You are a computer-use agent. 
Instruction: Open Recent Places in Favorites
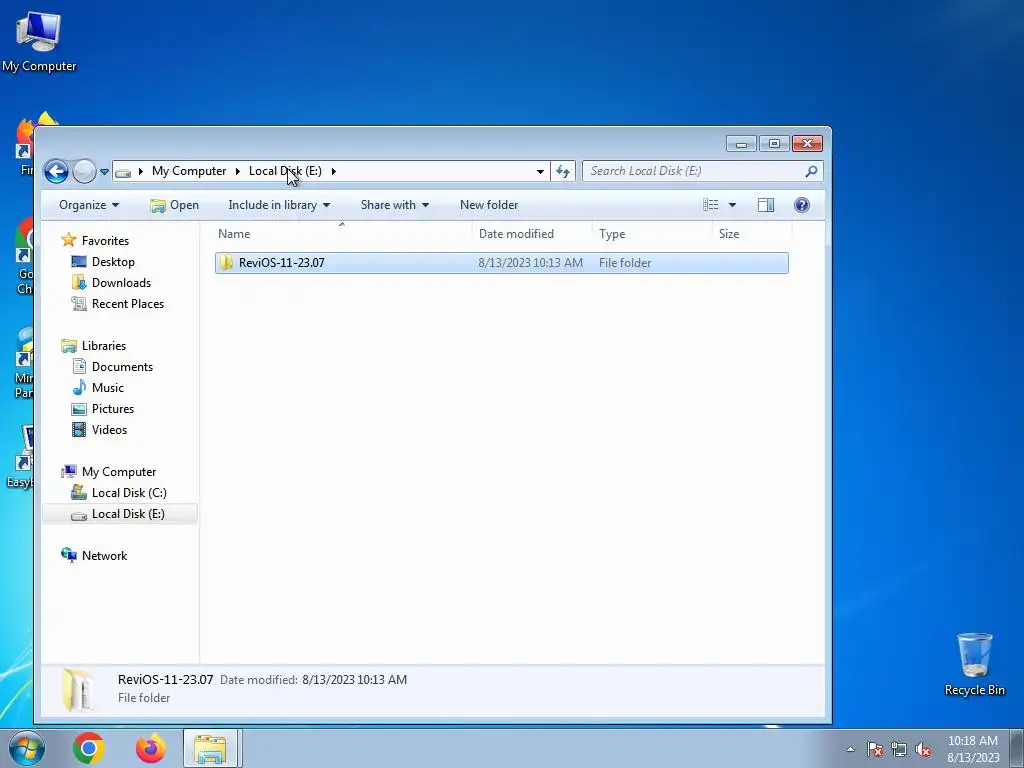pyautogui.click(x=128, y=304)
